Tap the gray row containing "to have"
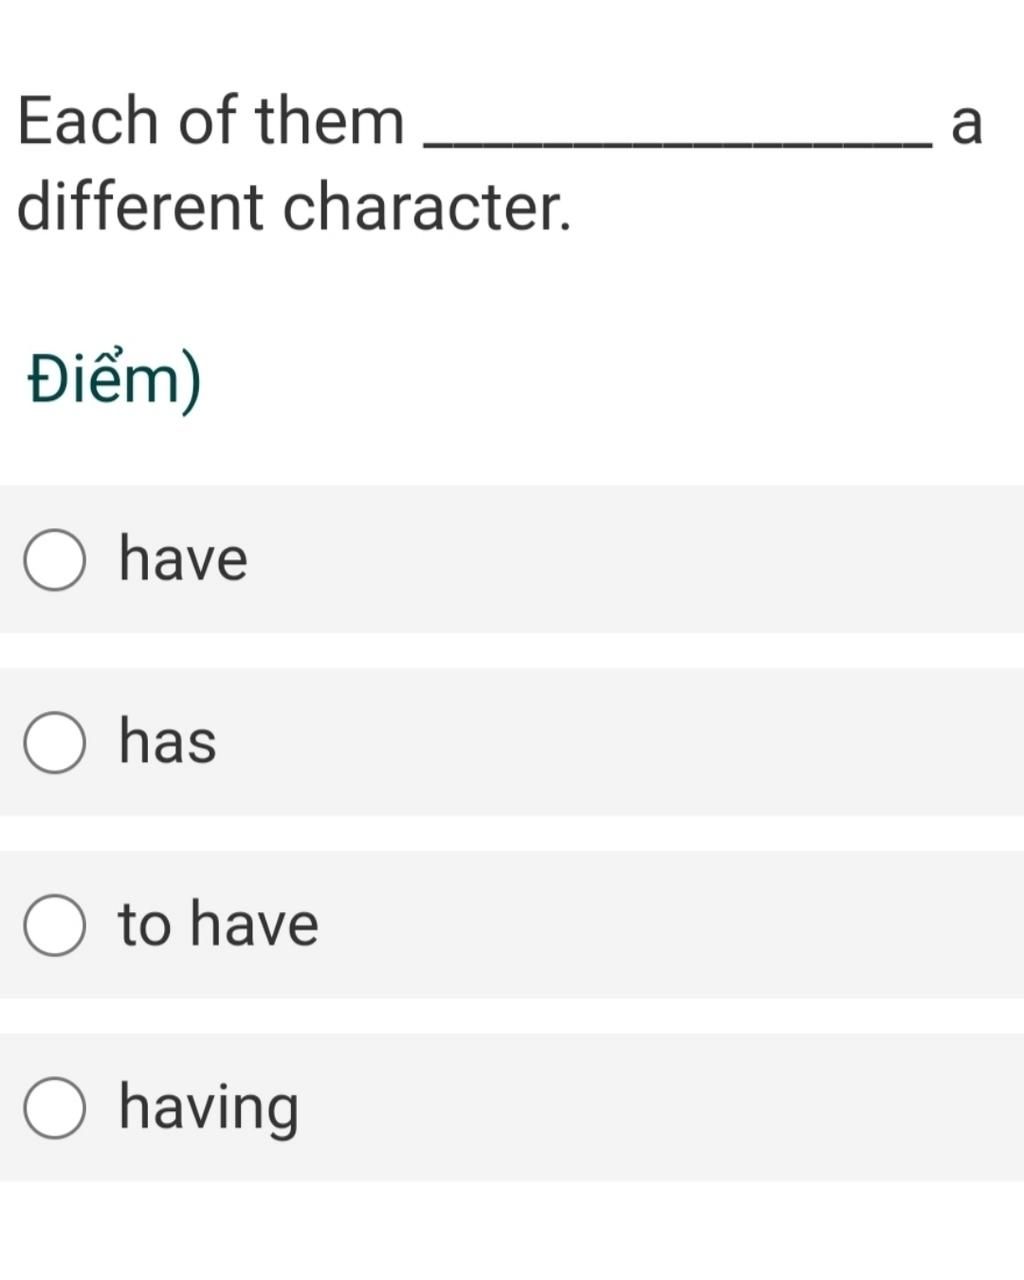Screen dimensions: 1024x1280 tap(512, 925)
